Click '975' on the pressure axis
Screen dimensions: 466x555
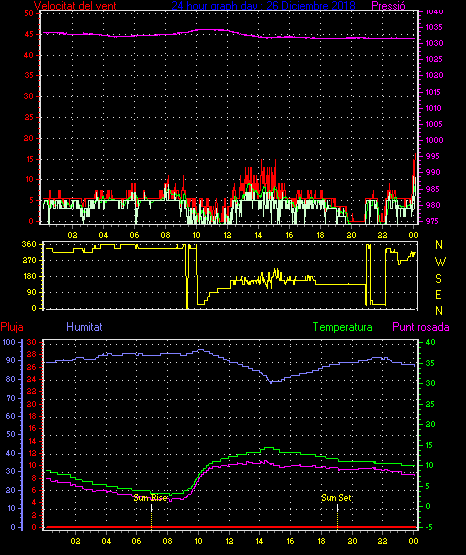click(x=433, y=221)
